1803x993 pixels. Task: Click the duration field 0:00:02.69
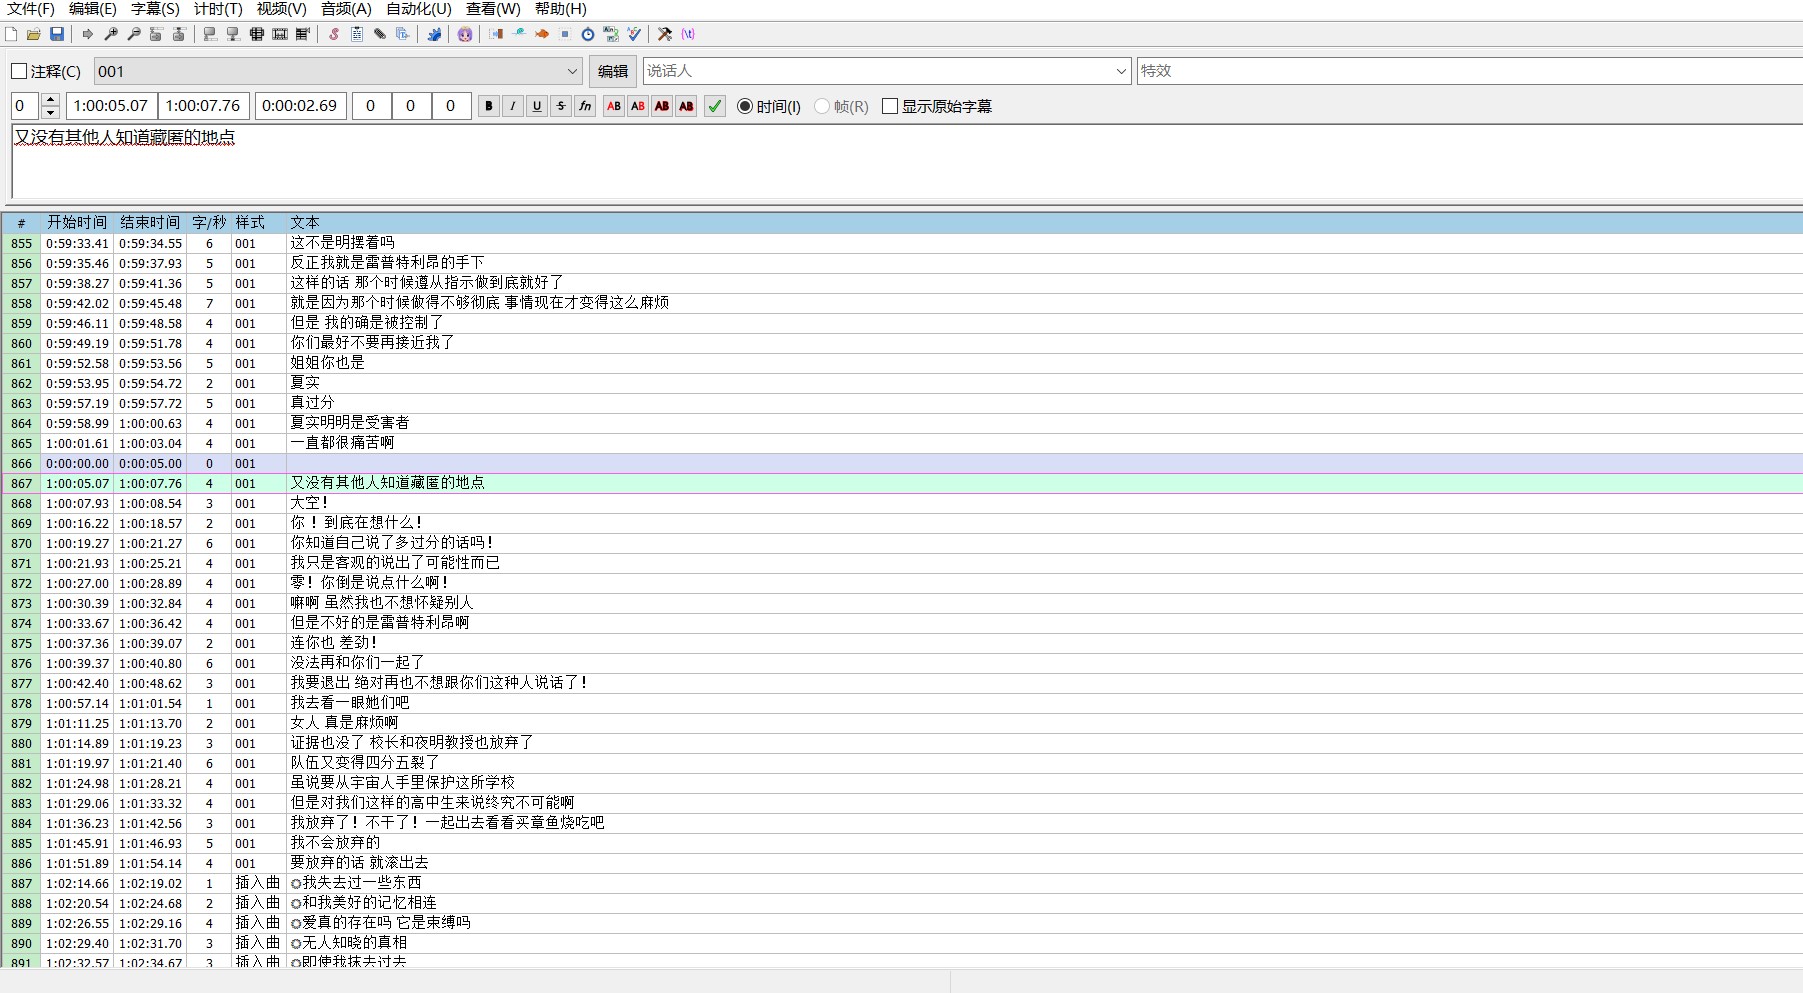coord(300,106)
